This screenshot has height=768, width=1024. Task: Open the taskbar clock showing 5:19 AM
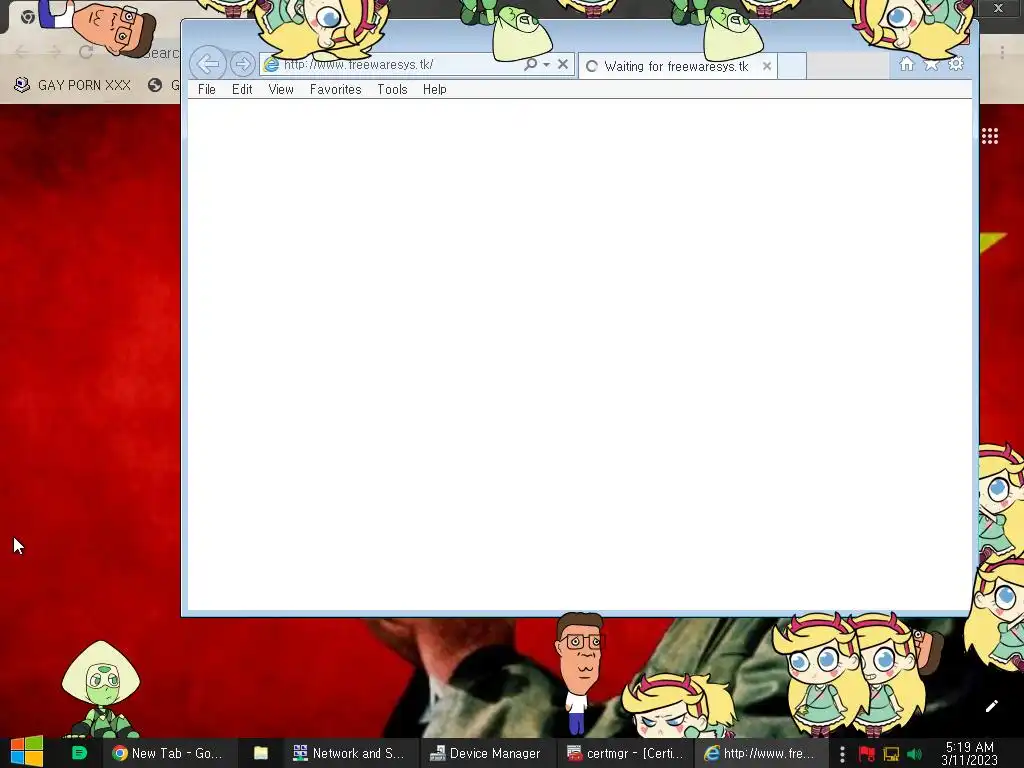pos(970,753)
